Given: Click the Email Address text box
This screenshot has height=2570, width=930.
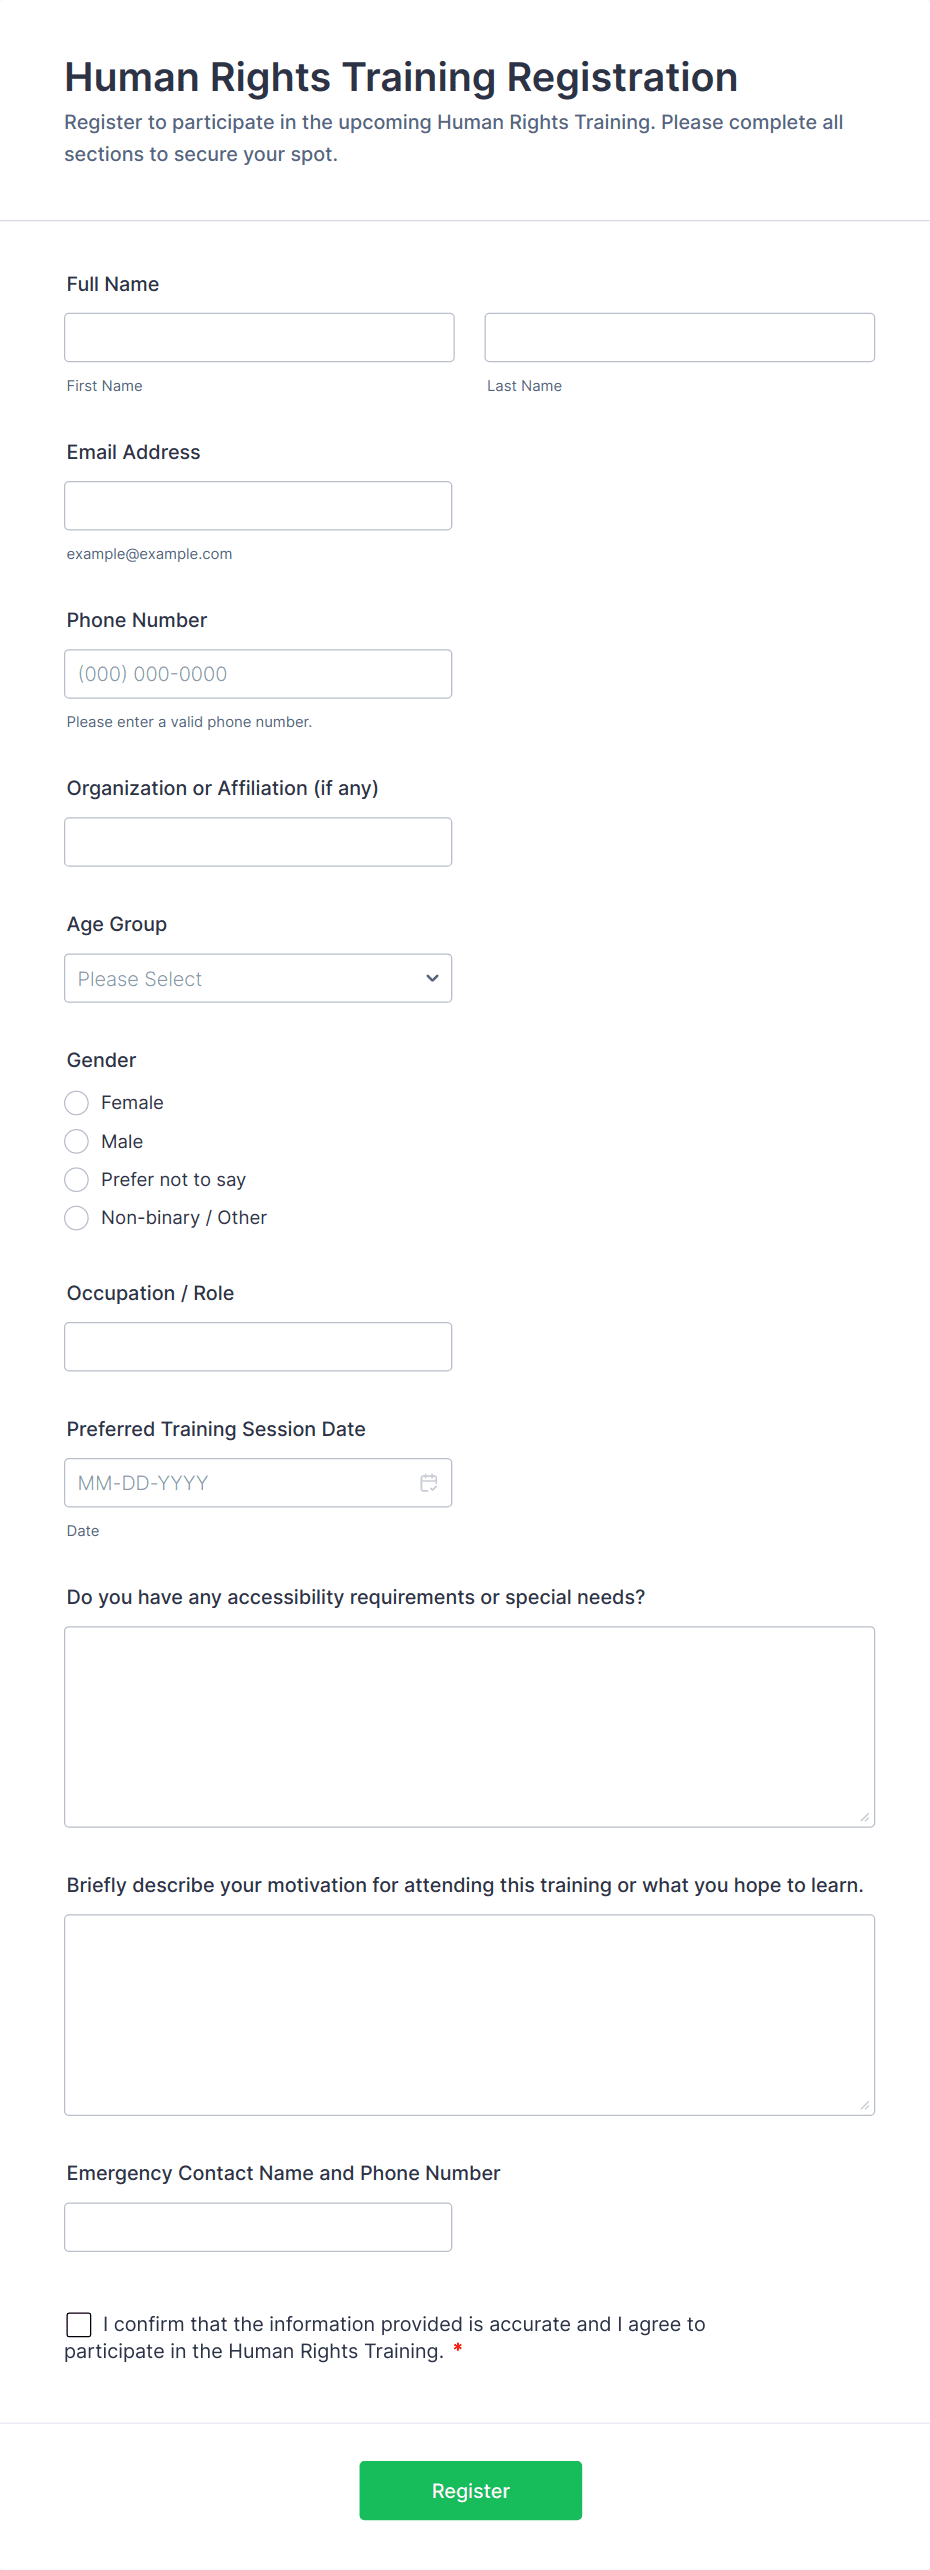Looking at the screenshot, I should pos(258,506).
